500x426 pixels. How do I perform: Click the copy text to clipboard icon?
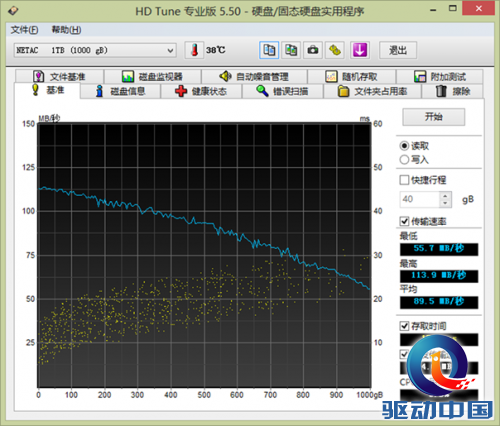[269, 50]
